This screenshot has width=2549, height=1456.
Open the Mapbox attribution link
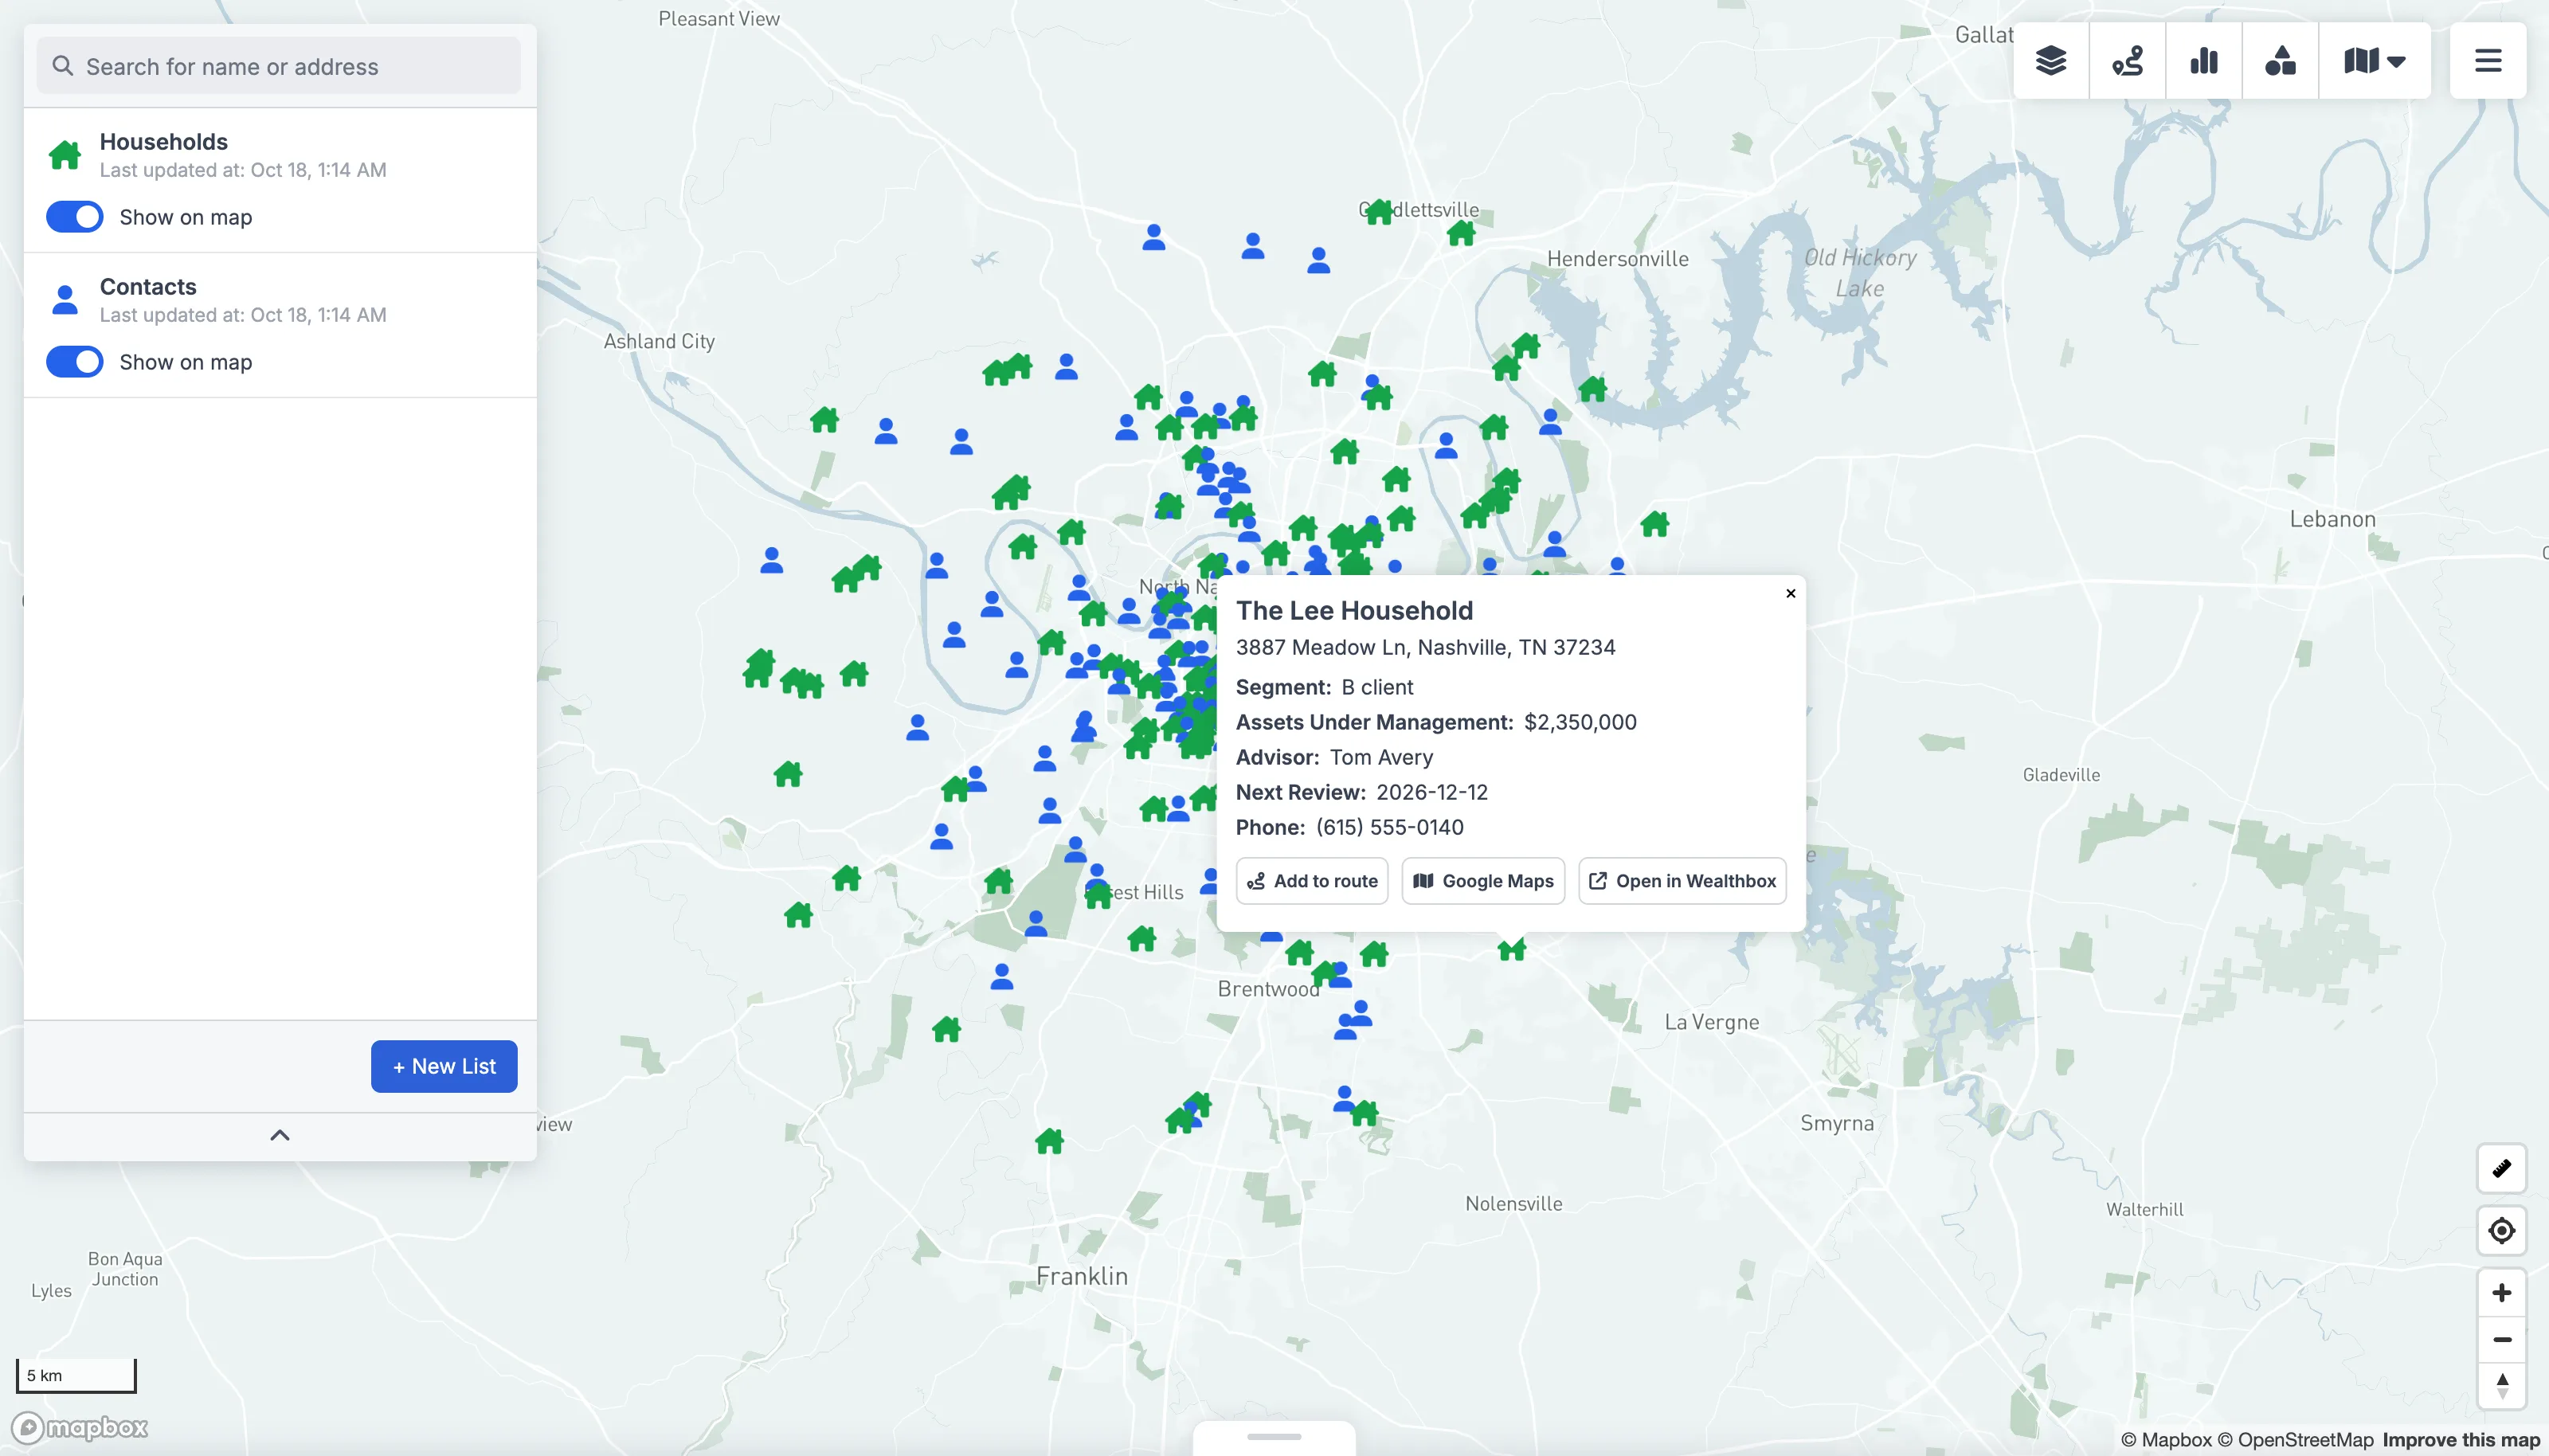pos(2165,1440)
